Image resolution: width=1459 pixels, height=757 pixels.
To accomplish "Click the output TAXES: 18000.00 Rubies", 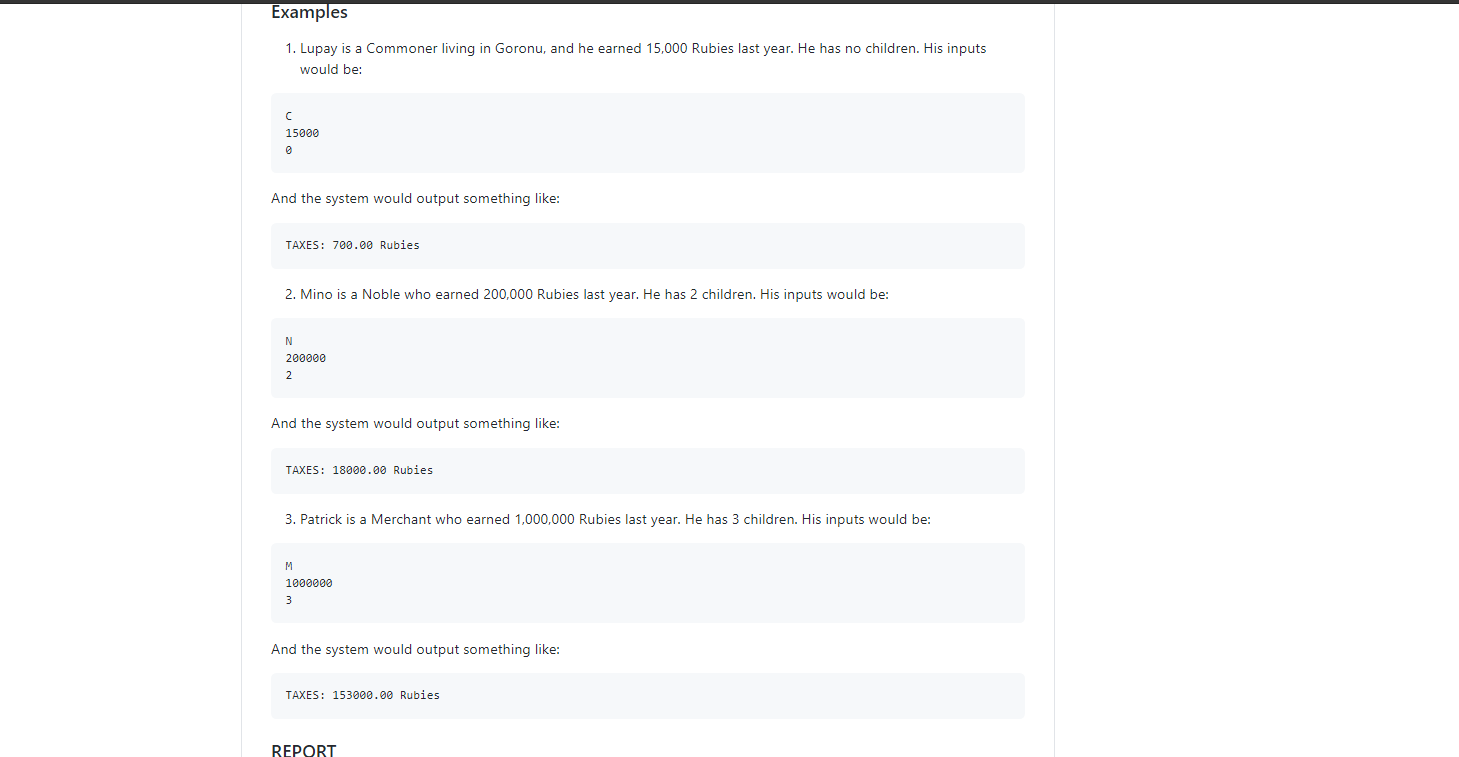I will [359, 470].
